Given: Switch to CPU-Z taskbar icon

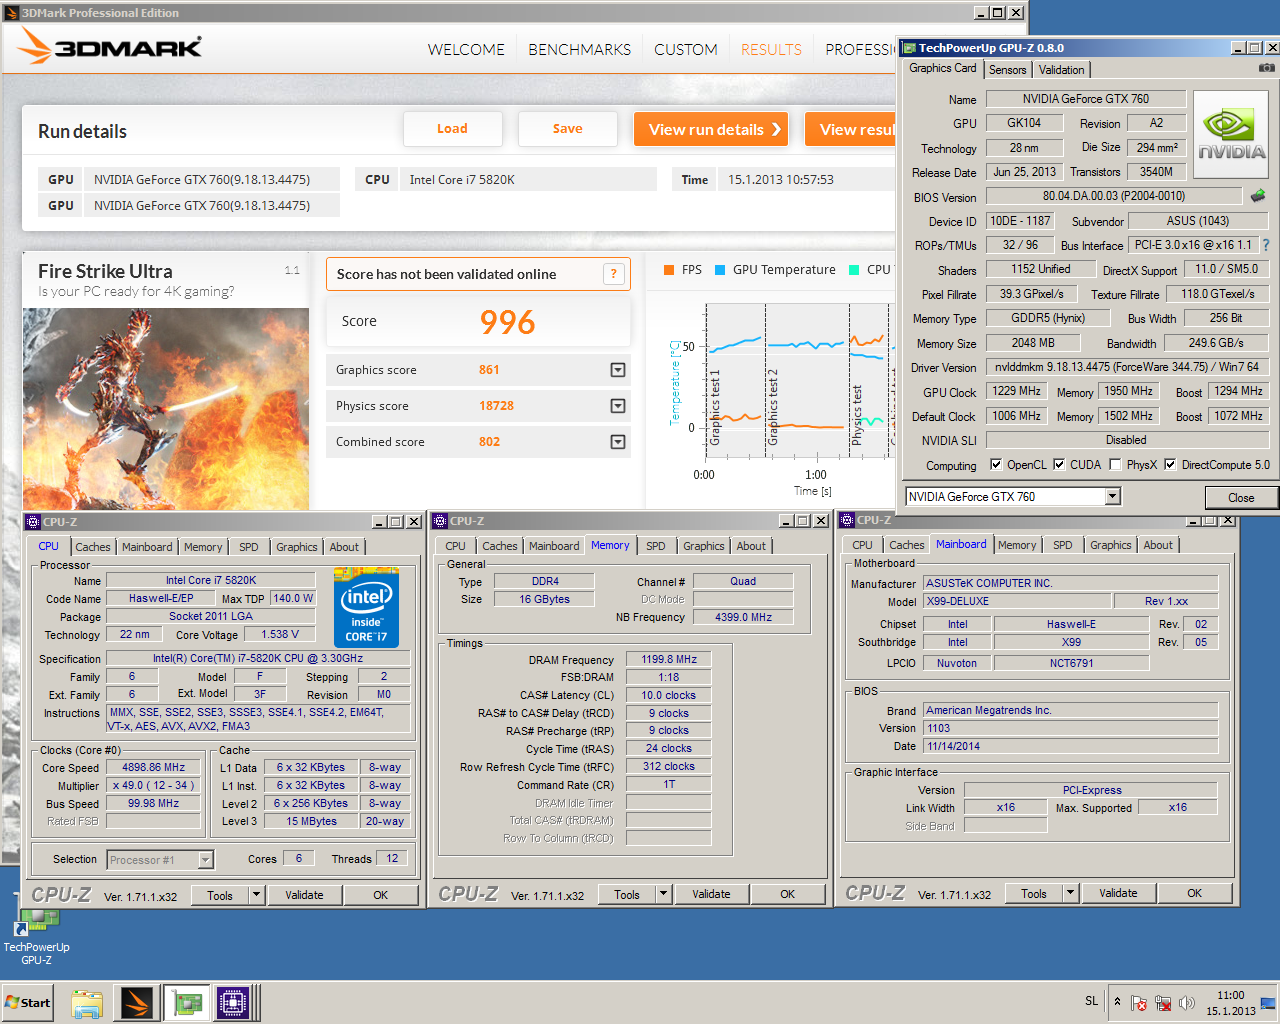Looking at the screenshot, I should point(233,1003).
